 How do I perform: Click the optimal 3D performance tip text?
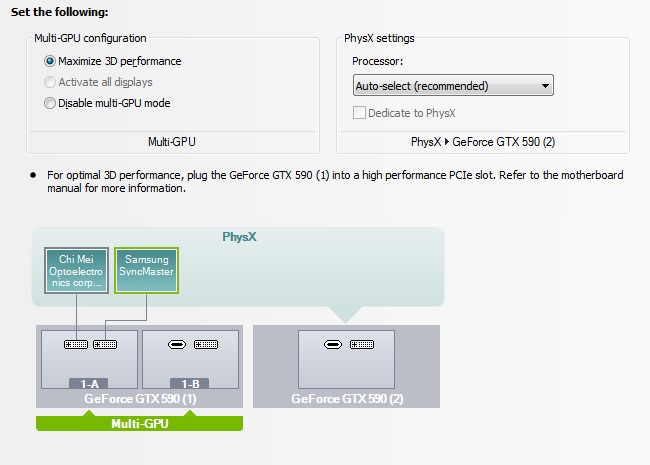tap(335, 182)
